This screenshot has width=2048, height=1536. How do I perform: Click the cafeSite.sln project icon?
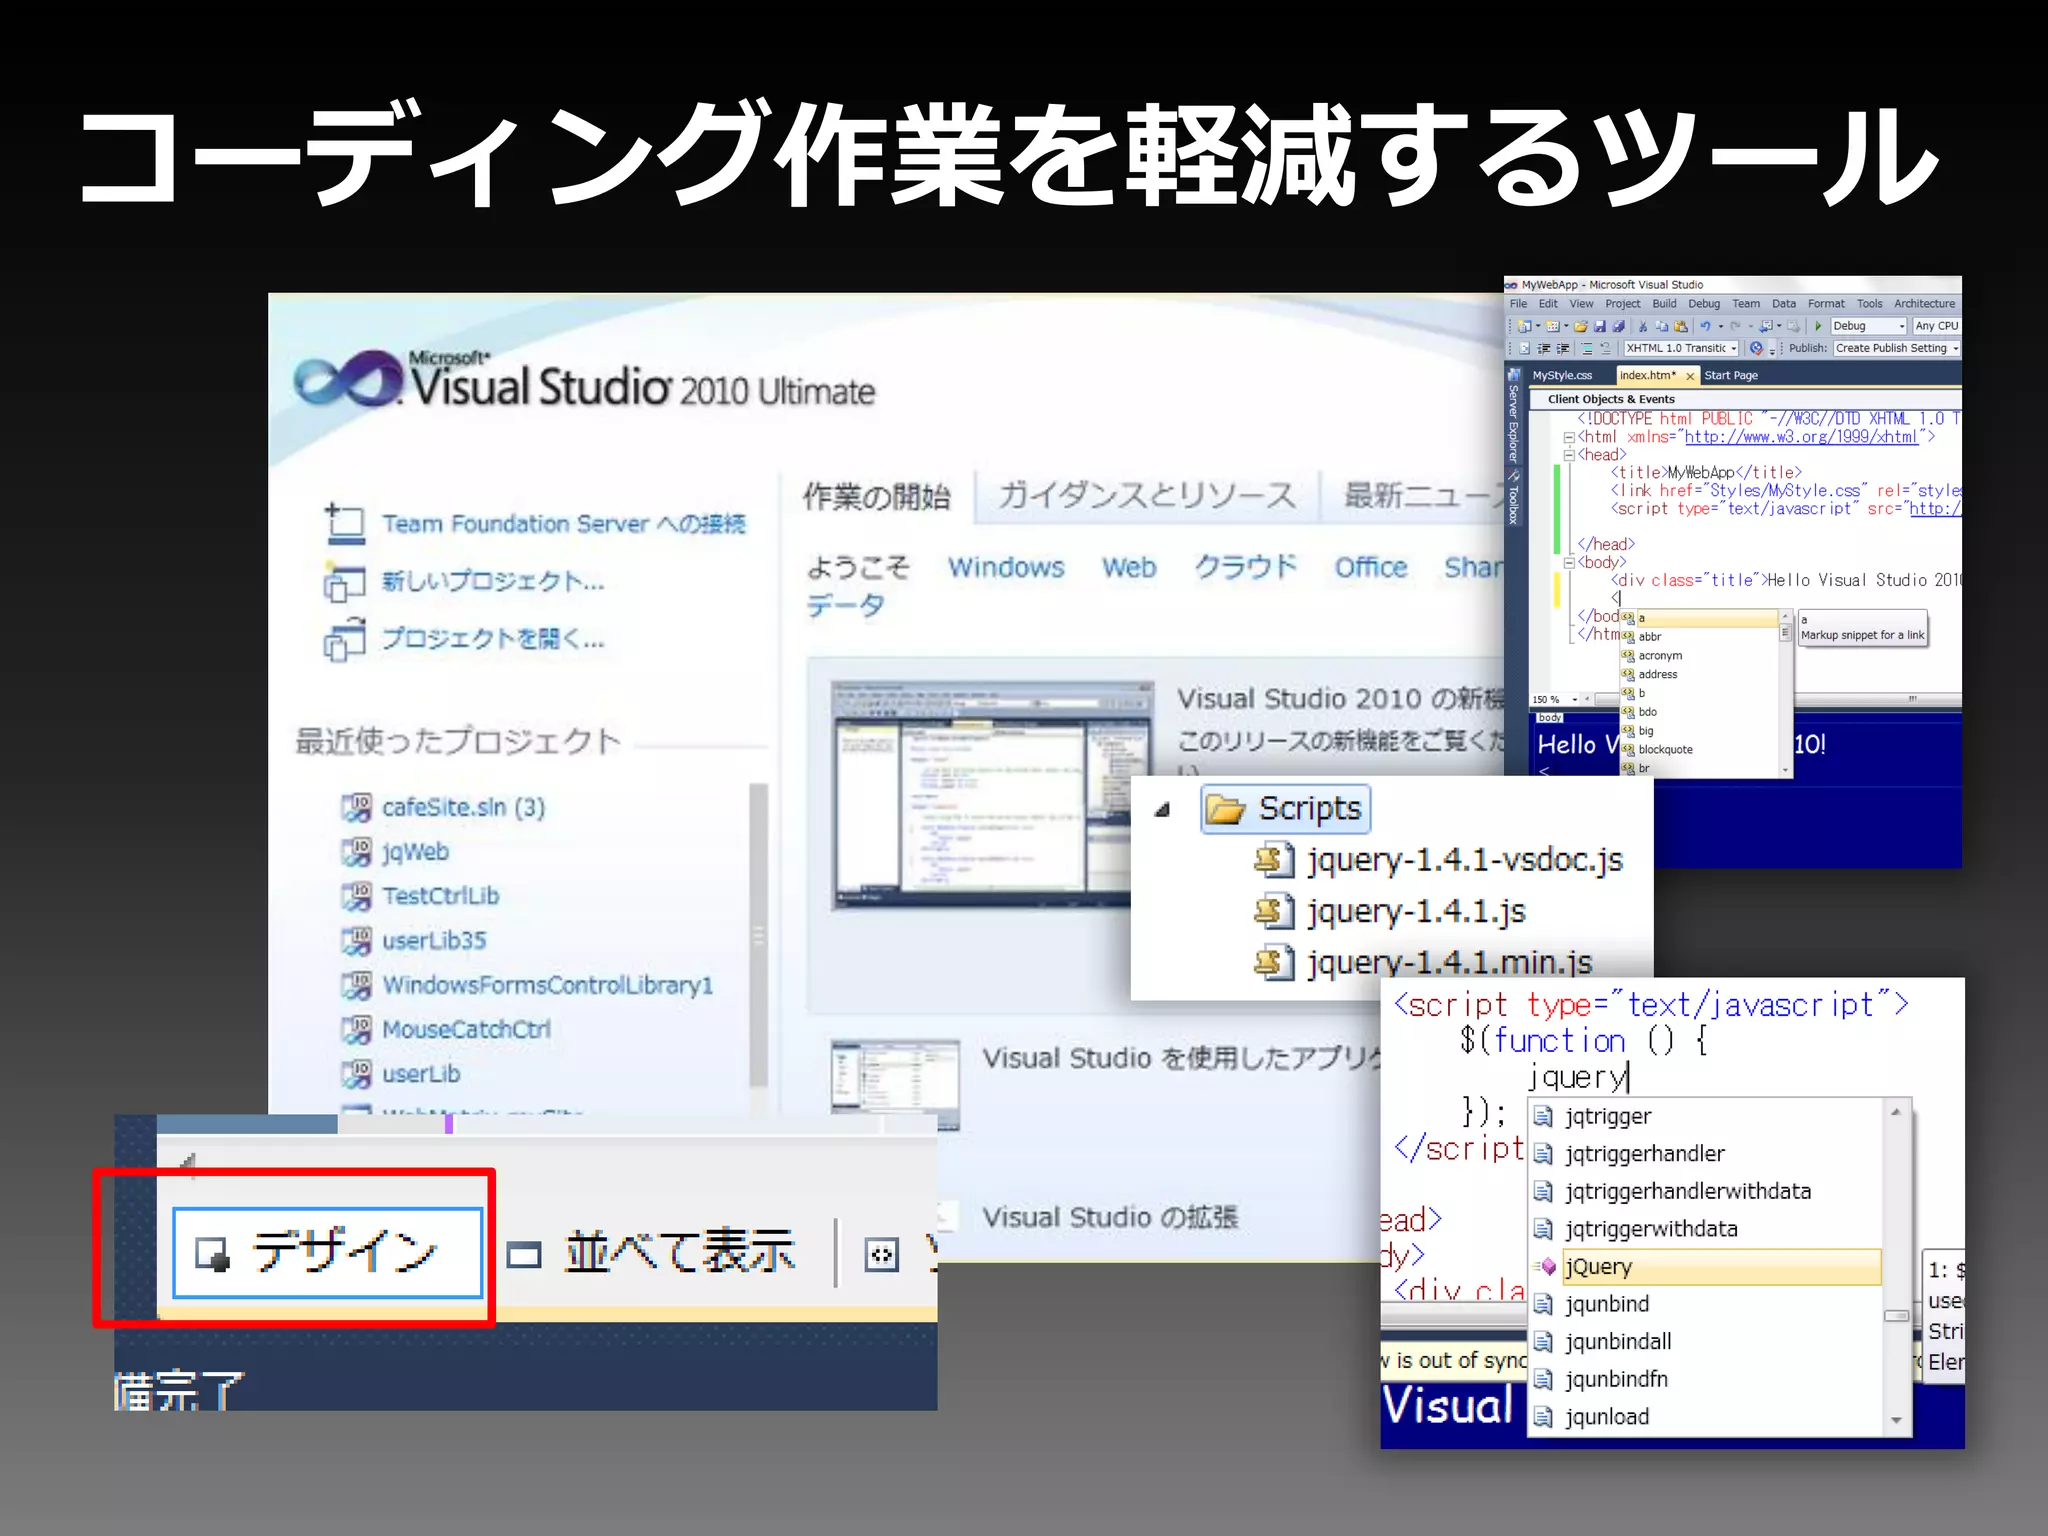pos(356,807)
